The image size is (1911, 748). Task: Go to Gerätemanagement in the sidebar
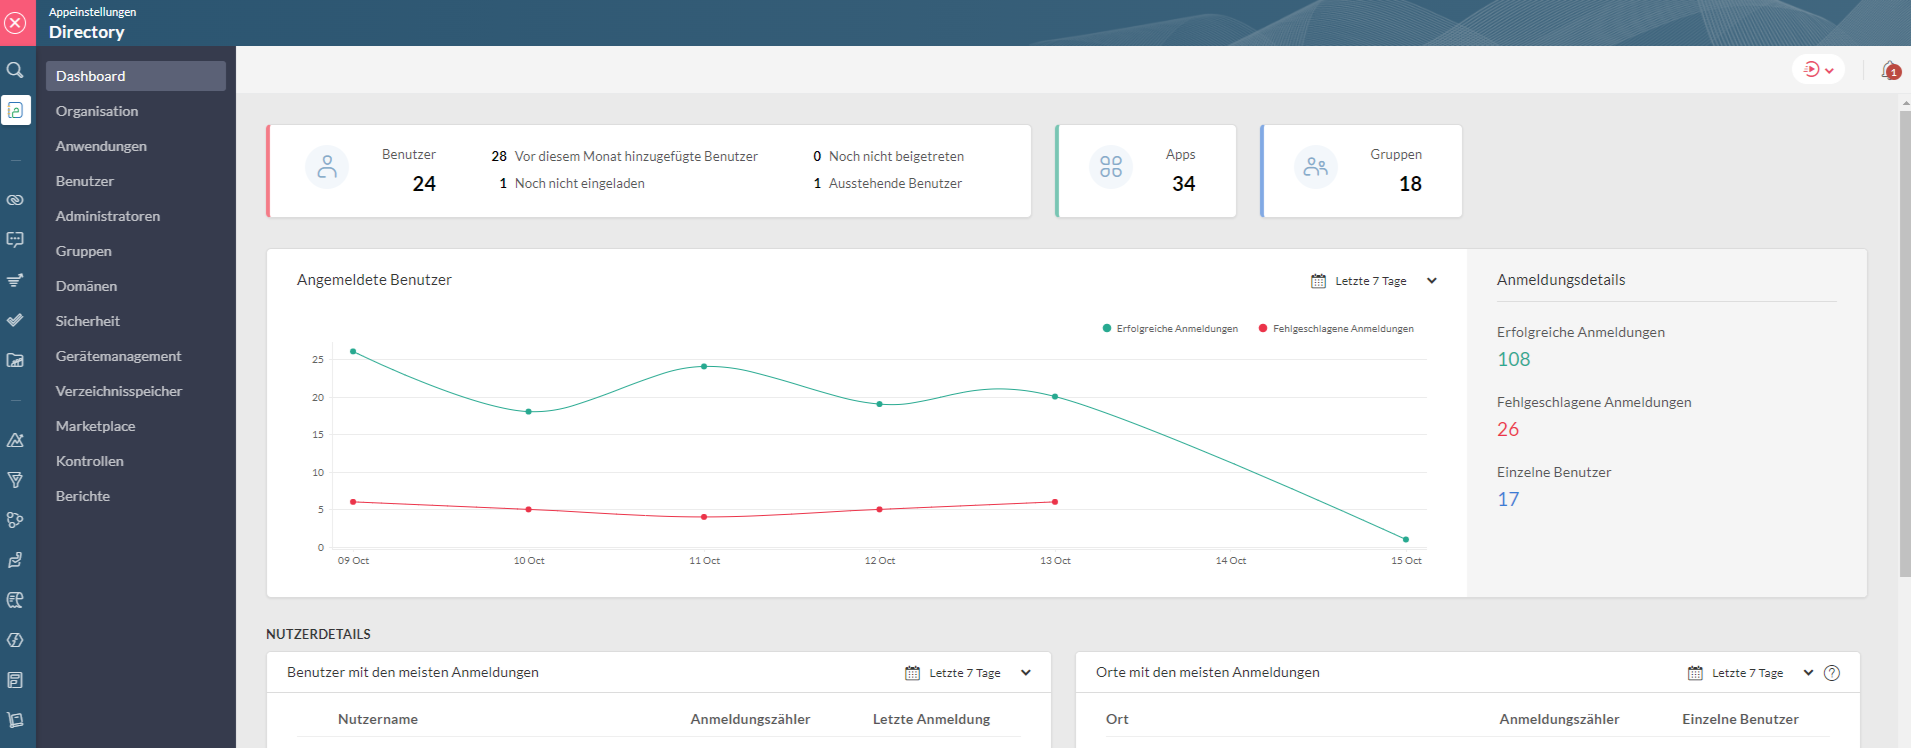[x=118, y=356]
